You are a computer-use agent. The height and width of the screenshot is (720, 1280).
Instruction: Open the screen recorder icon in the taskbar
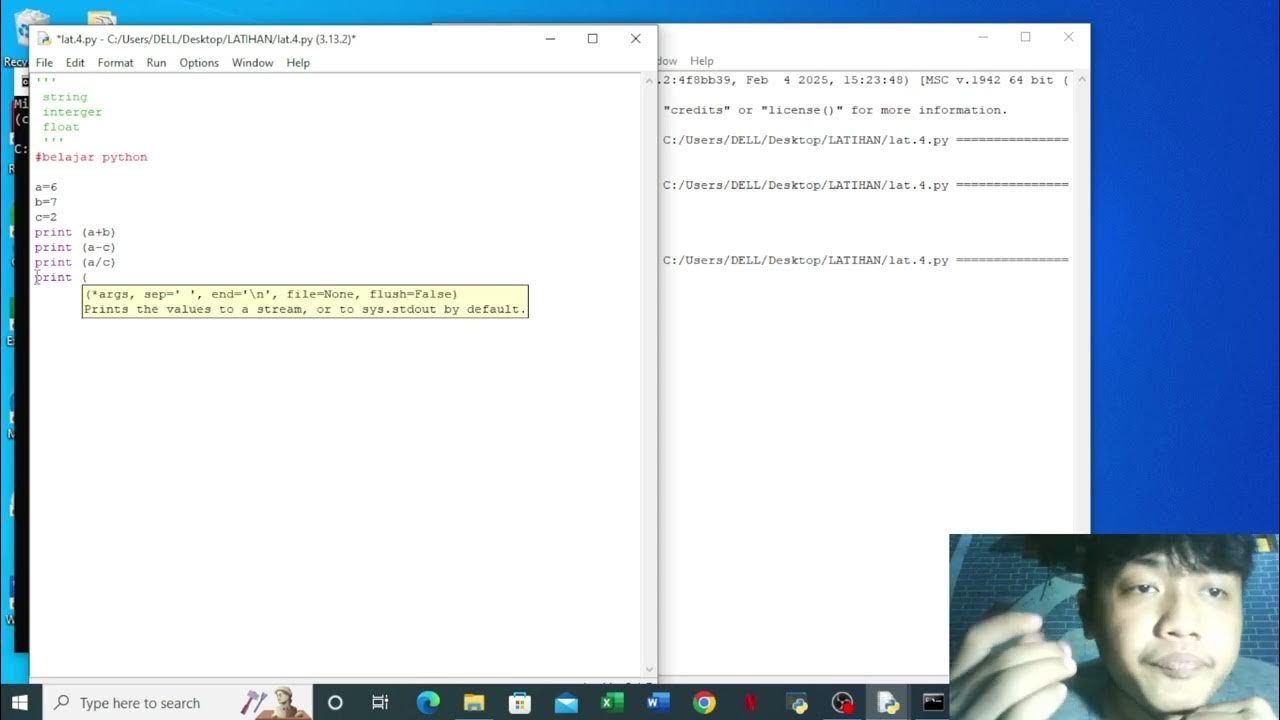[x=842, y=702]
